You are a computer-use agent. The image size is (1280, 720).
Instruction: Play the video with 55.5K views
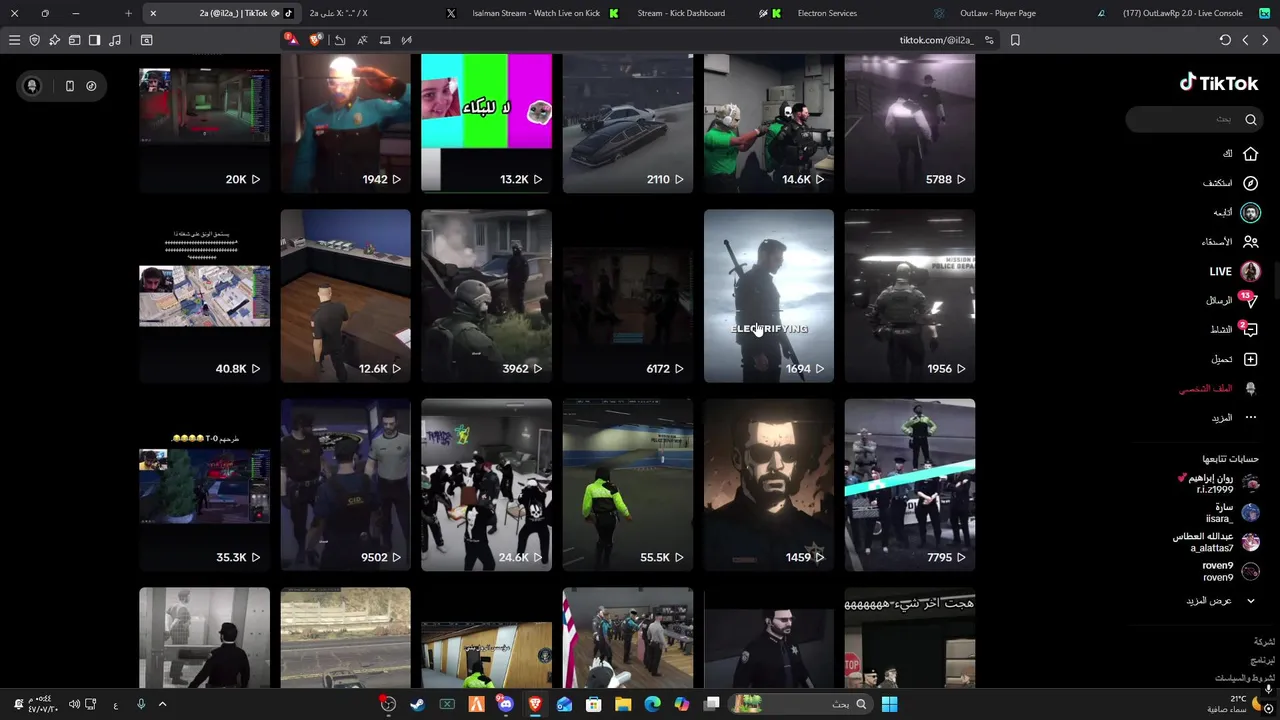pyautogui.click(x=627, y=485)
